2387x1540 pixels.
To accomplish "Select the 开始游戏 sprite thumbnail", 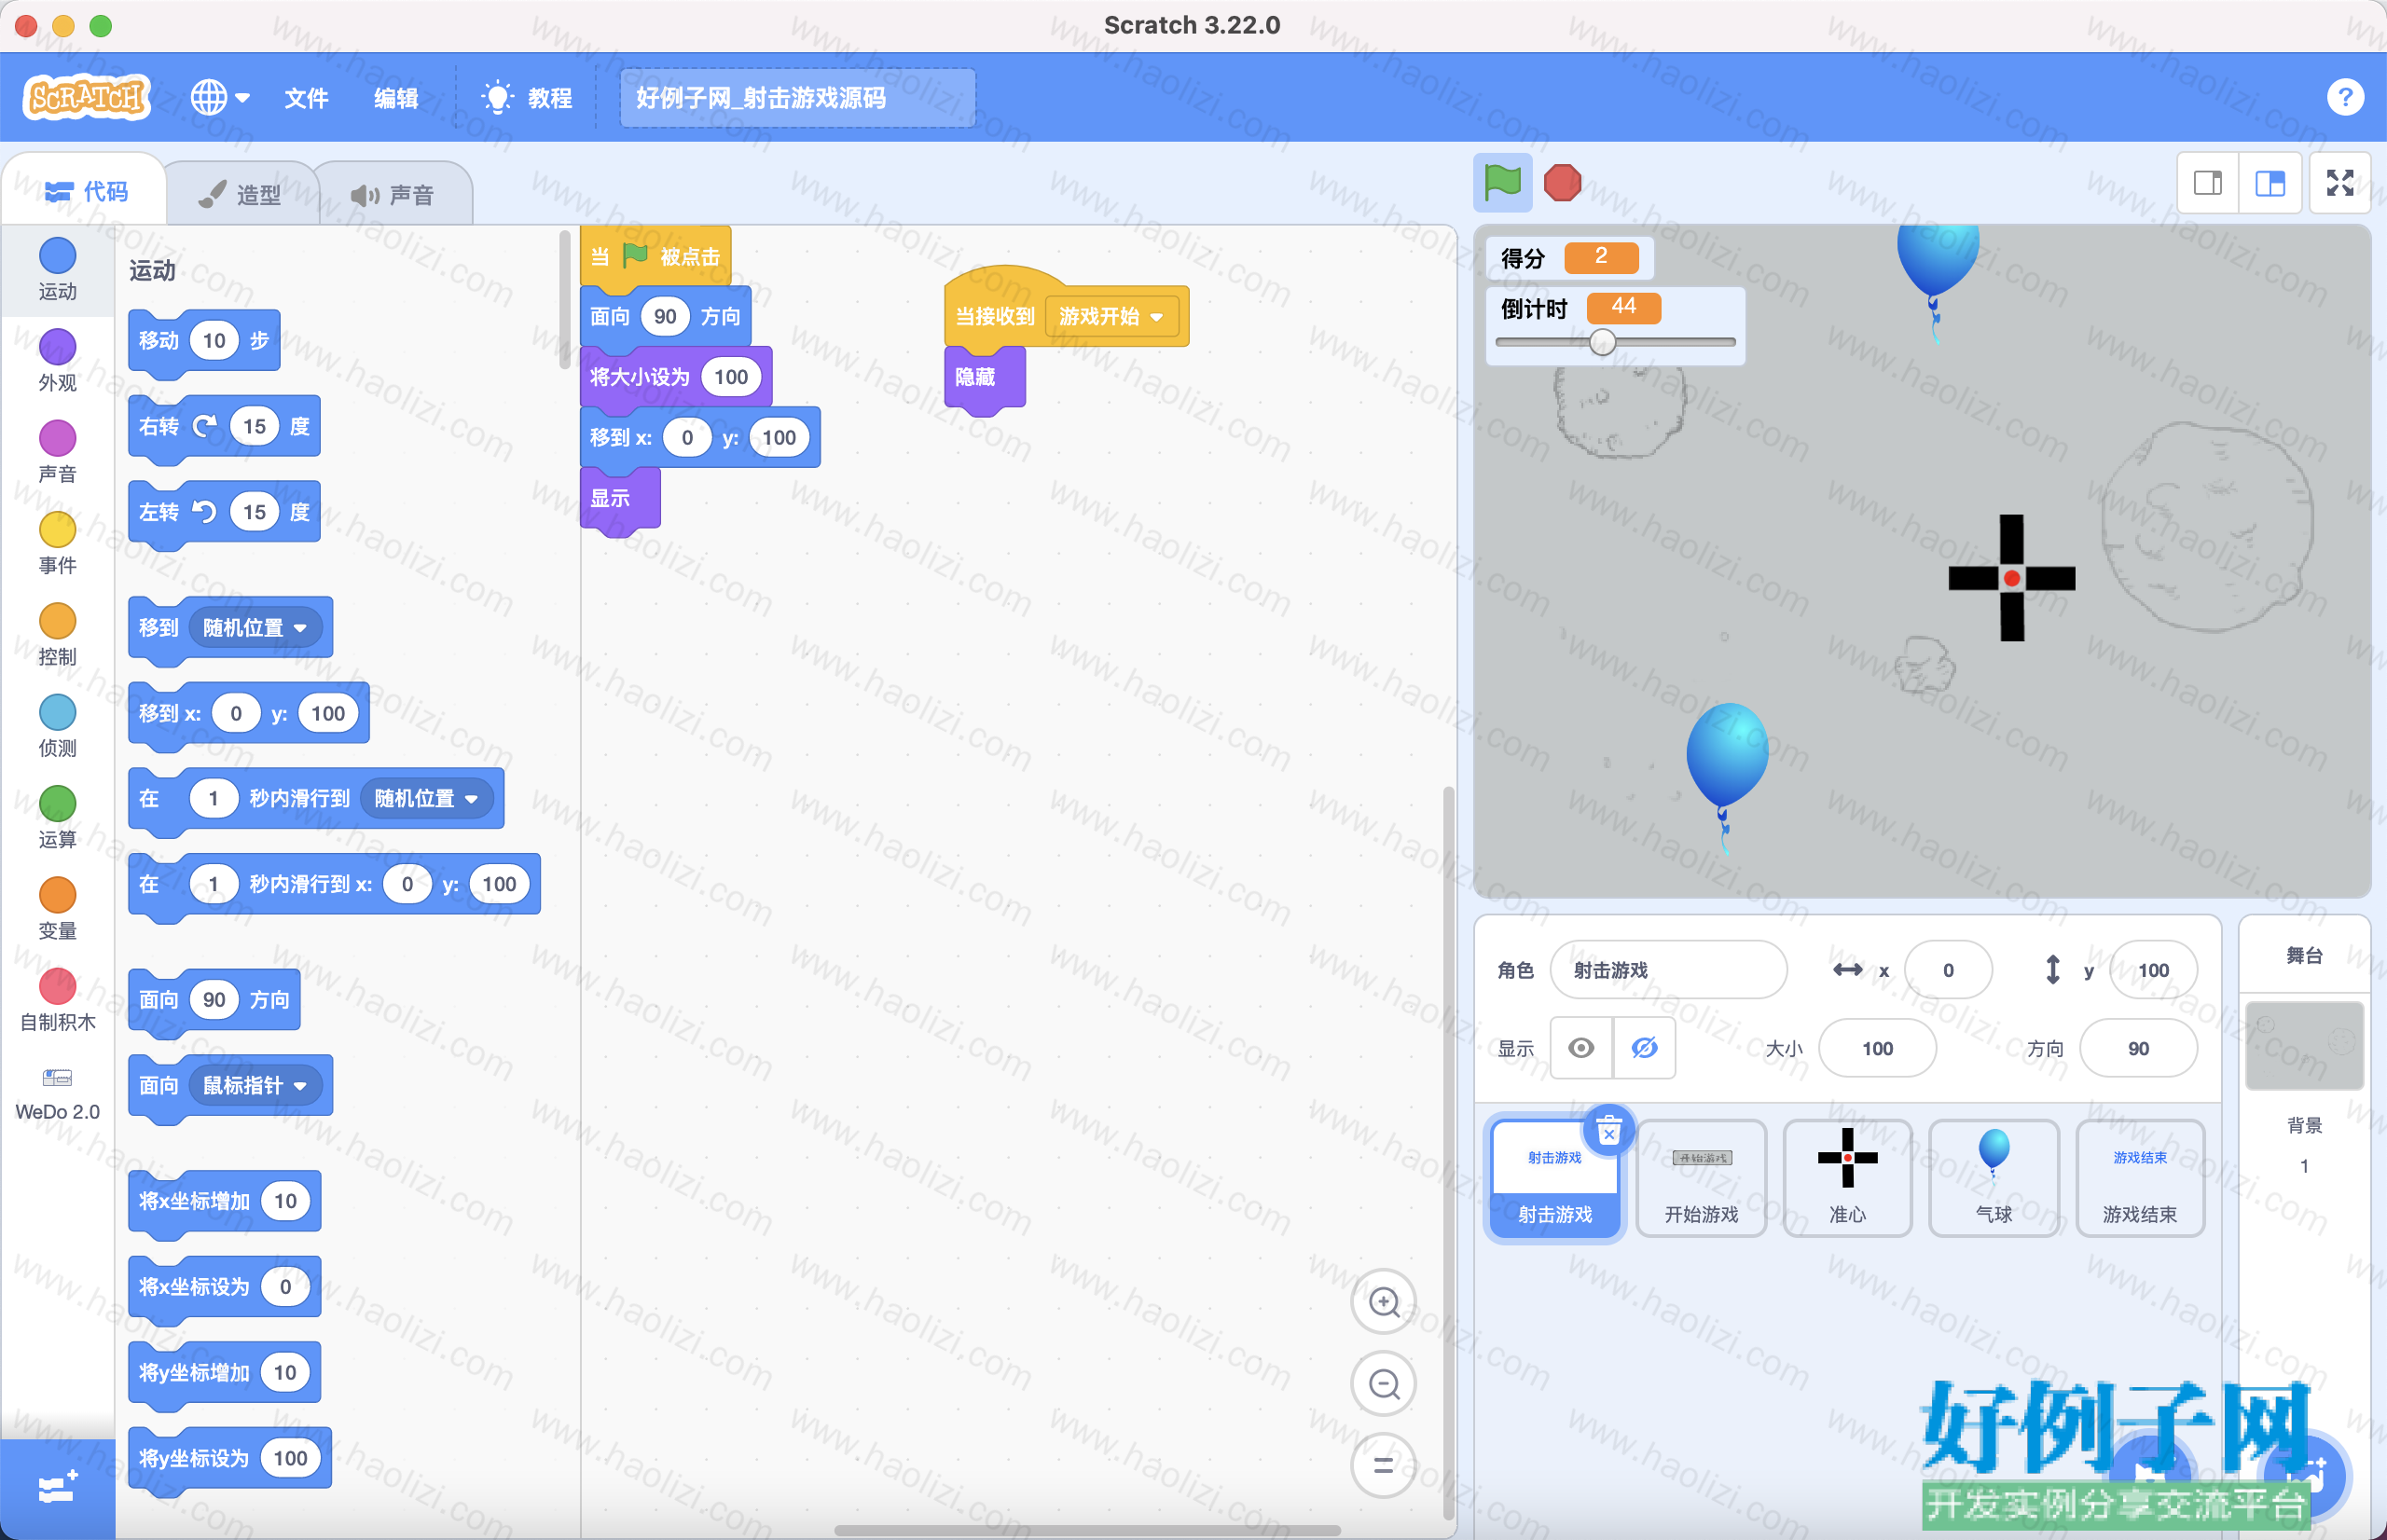I will pos(1701,1178).
